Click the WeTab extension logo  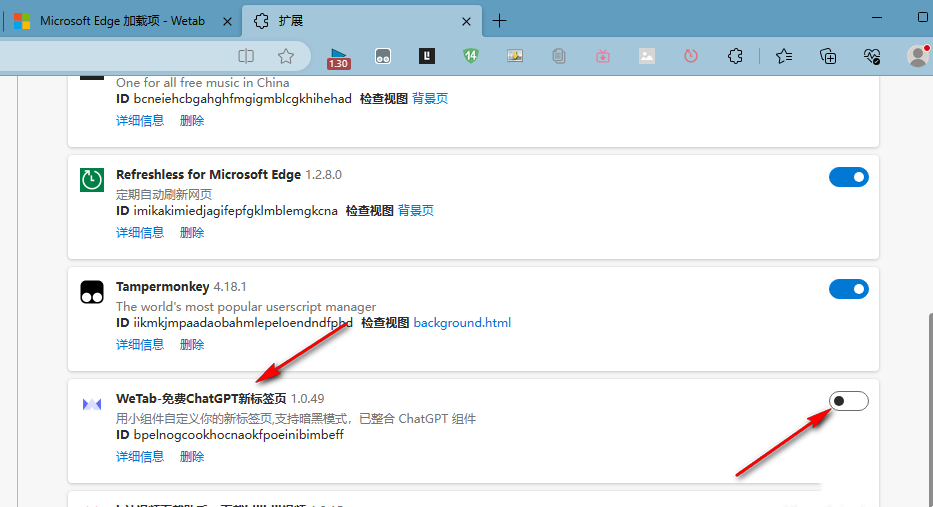92,405
